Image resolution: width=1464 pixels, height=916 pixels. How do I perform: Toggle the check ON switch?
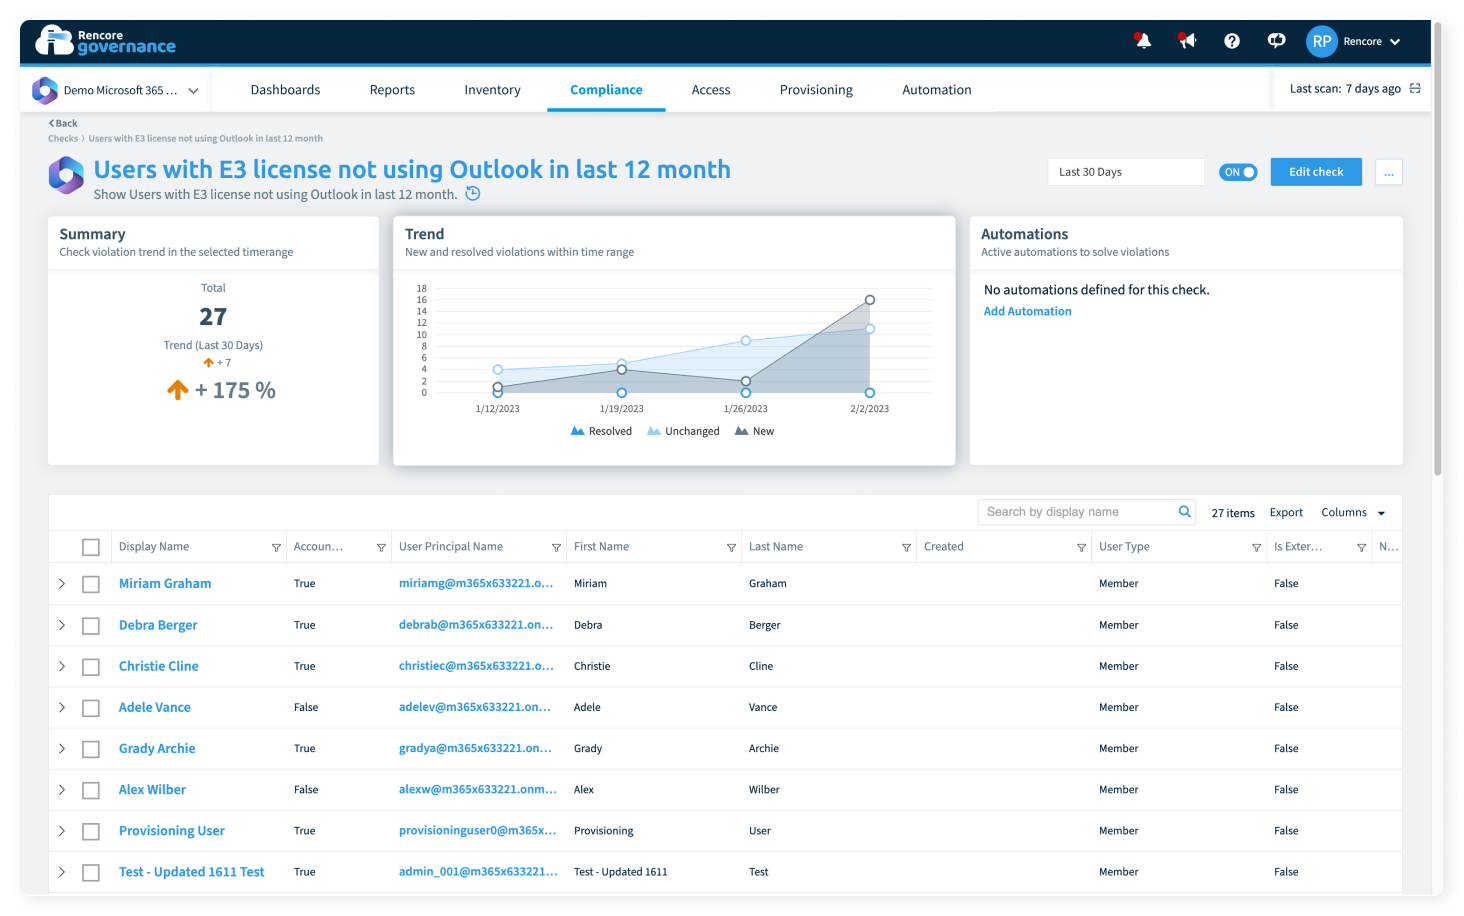[x=1238, y=172]
